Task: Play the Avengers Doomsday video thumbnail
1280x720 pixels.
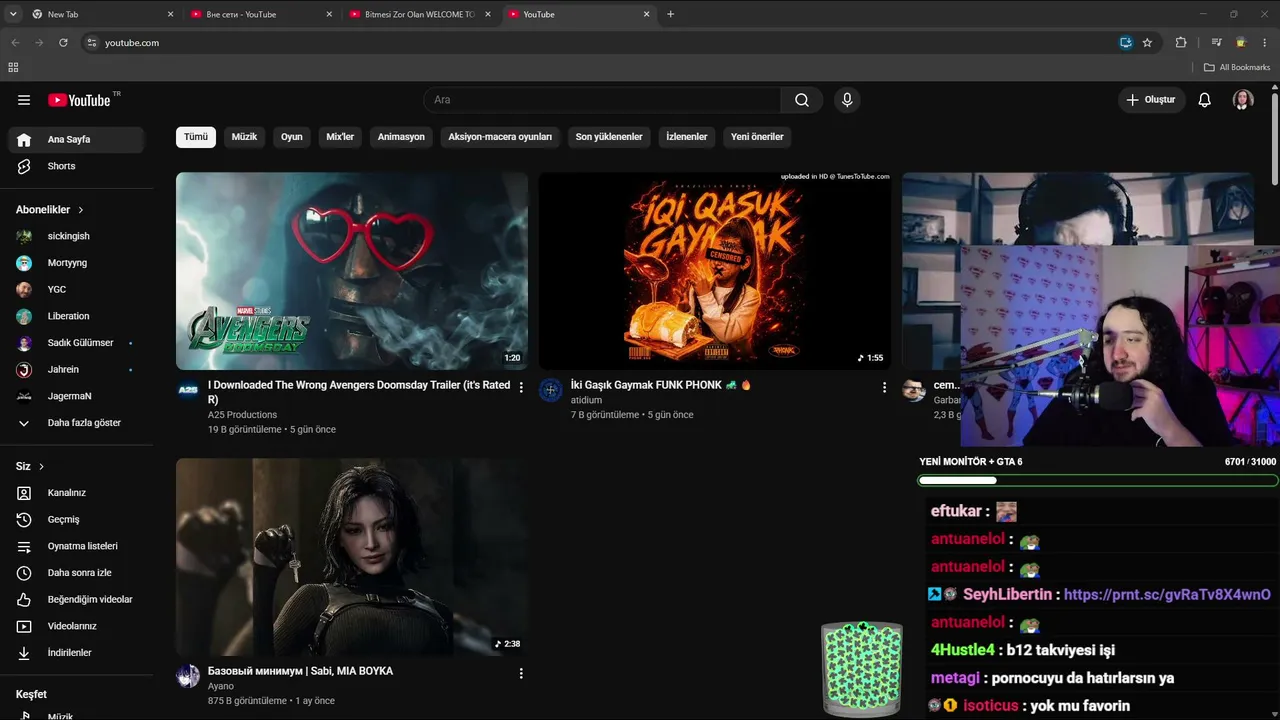Action: (x=352, y=271)
